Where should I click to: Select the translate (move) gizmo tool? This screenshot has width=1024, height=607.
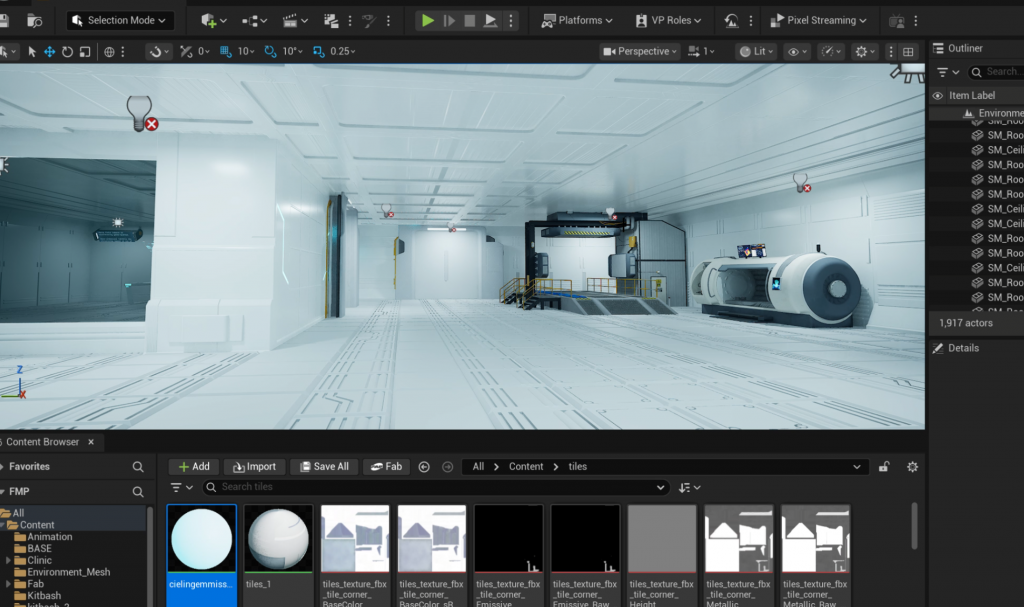pyautogui.click(x=48, y=52)
